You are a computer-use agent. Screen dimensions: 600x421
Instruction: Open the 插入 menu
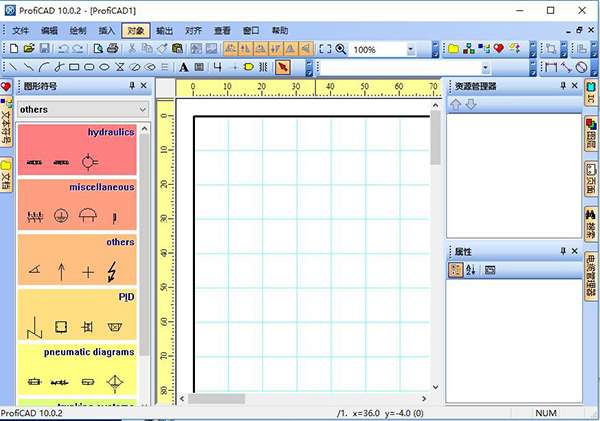click(x=106, y=31)
